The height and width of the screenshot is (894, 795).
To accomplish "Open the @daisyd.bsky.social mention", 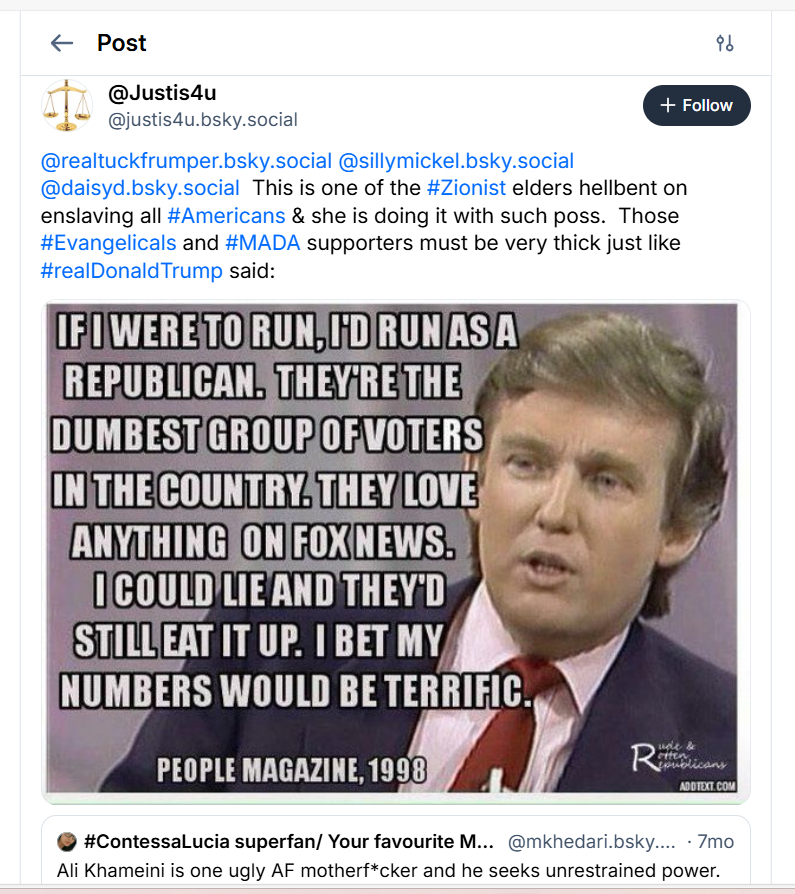I will click(x=140, y=188).
